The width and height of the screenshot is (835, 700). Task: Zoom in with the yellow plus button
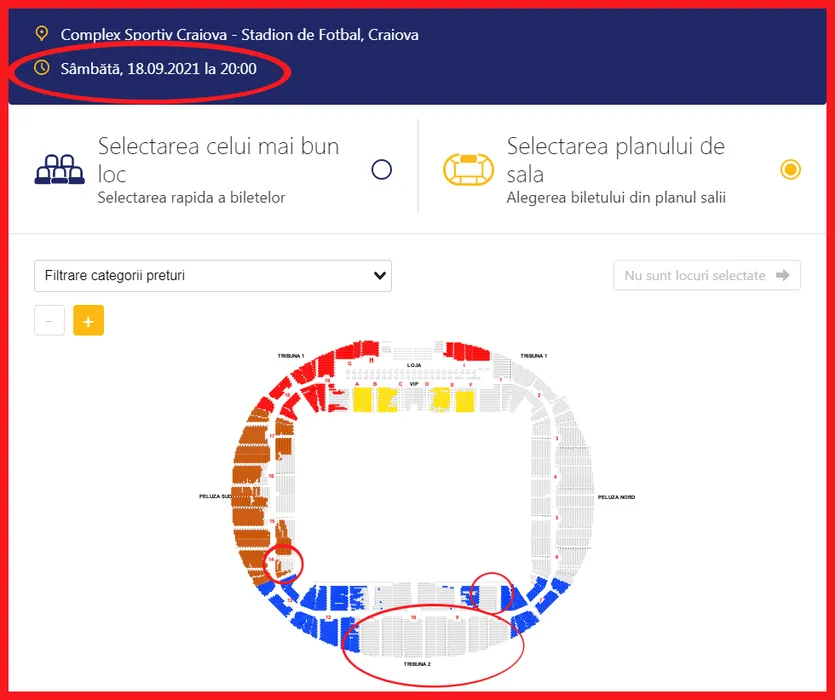(x=88, y=321)
